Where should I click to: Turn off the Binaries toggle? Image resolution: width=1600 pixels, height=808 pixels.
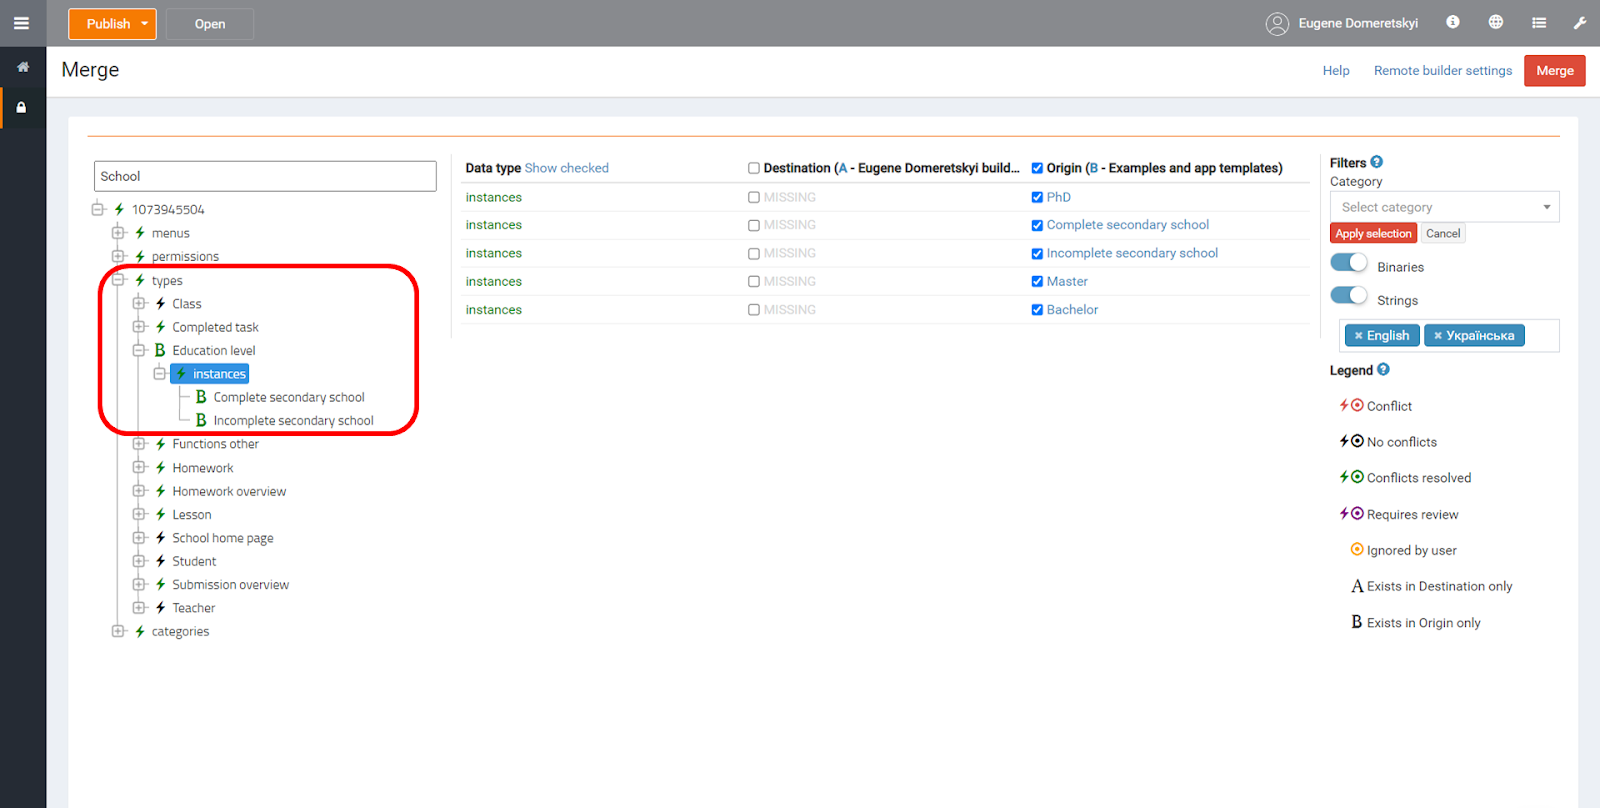[1349, 262]
